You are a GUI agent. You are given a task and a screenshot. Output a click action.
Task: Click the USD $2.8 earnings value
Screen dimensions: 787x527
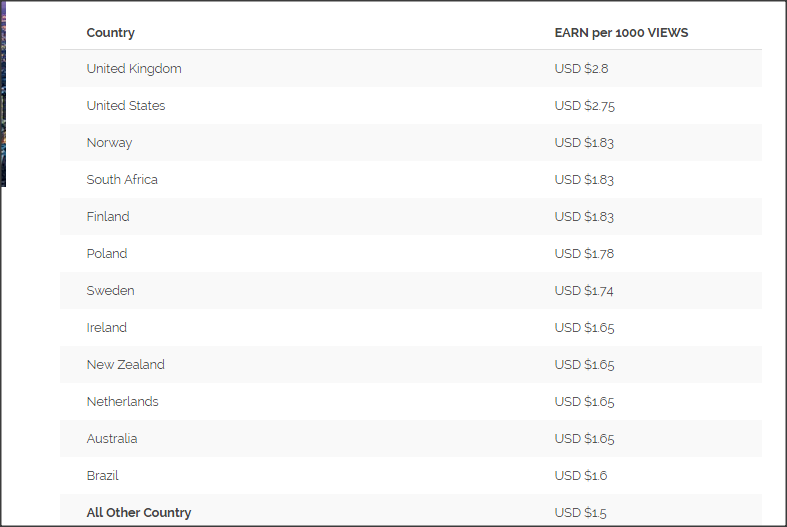coord(581,69)
